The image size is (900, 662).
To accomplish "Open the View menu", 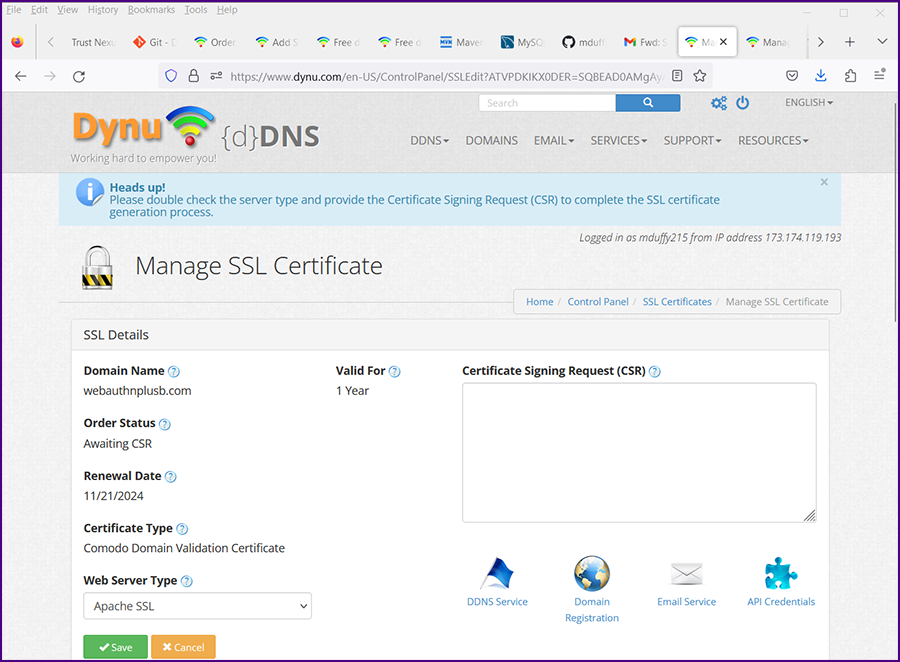I will (67, 10).
